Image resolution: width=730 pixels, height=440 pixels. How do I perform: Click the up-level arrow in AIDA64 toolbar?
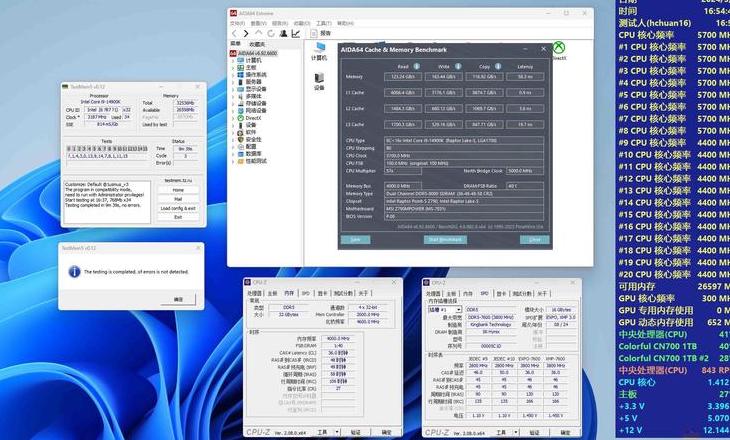(258, 34)
